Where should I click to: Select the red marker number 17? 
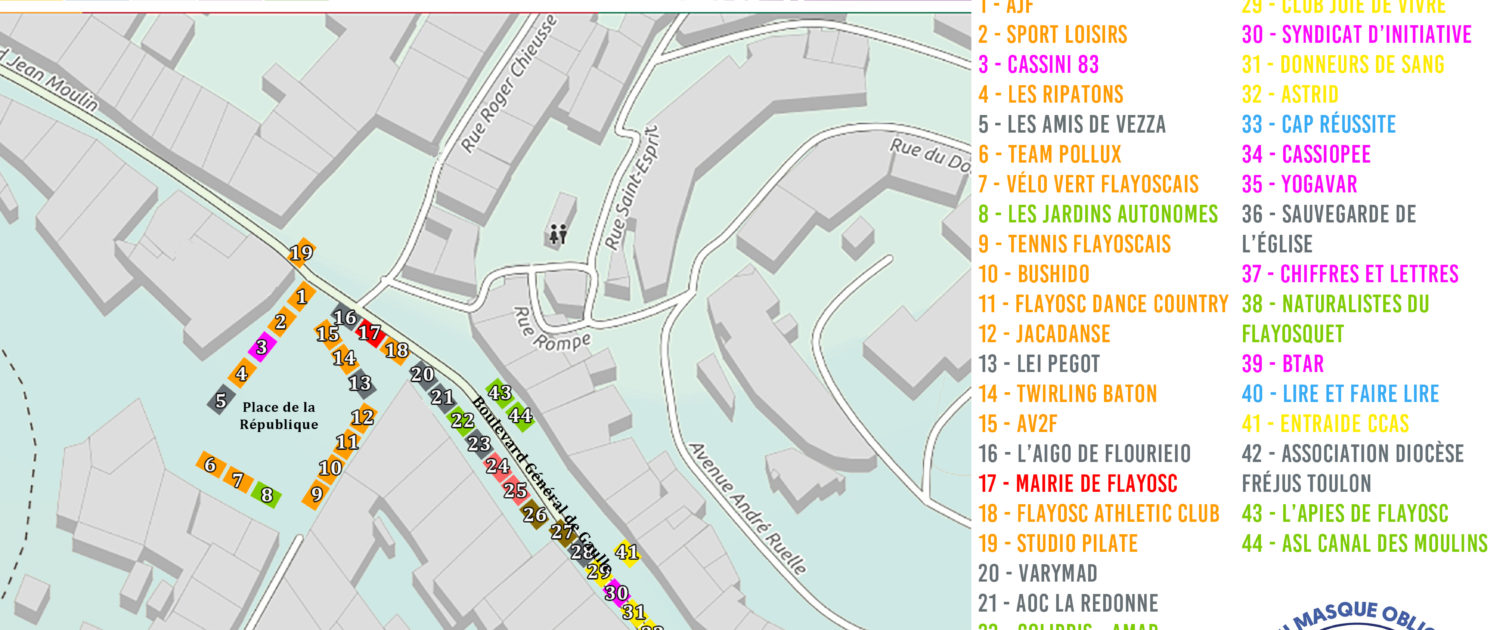pyautogui.click(x=370, y=334)
